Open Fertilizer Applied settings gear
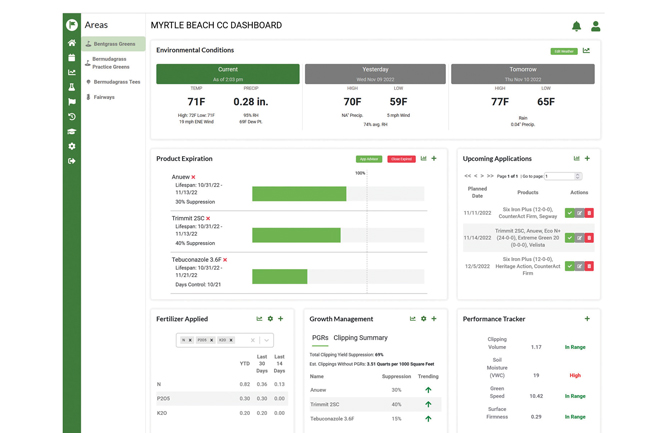 click(x=270, y=319)
